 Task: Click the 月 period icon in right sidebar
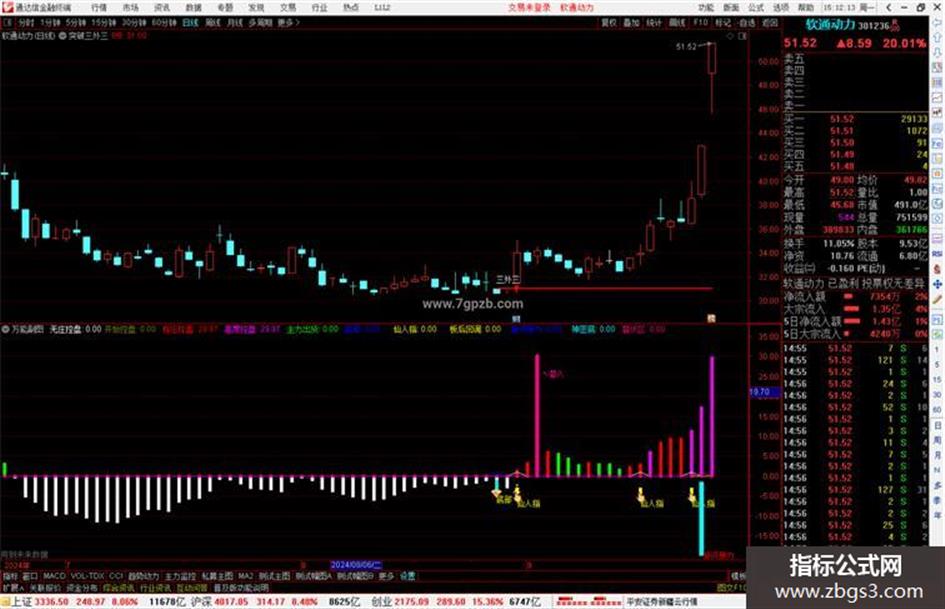coord(938,455)
